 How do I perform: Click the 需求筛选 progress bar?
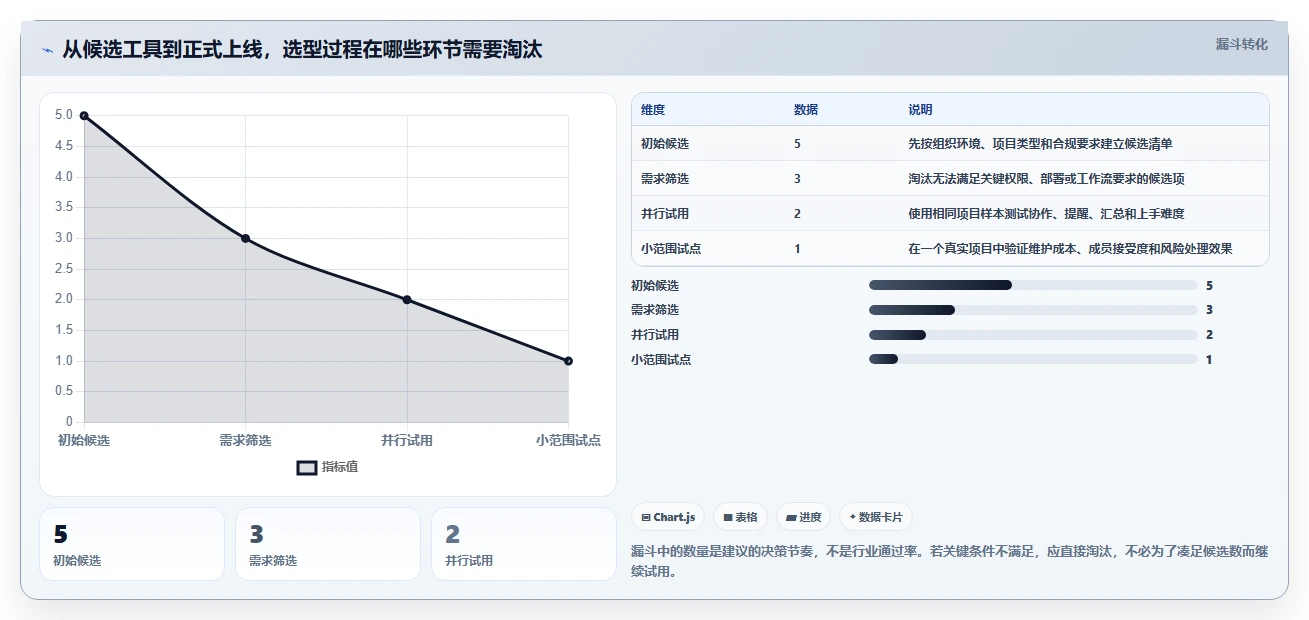click(1033, 310)
